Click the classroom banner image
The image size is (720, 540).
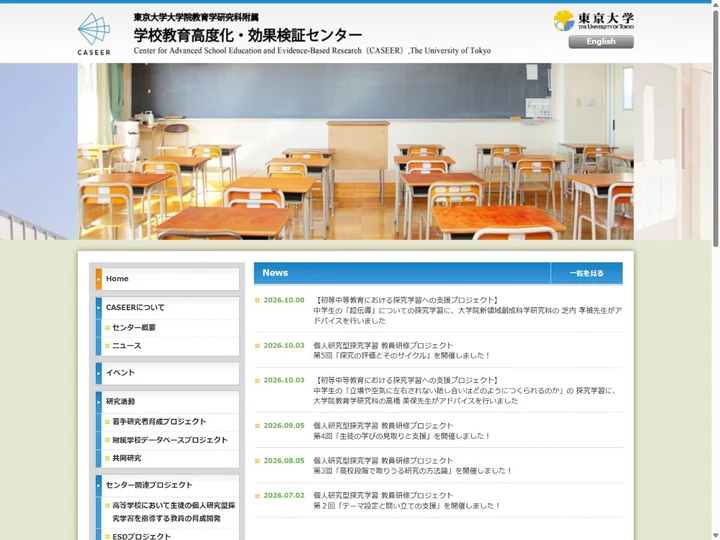click(356, 152)
